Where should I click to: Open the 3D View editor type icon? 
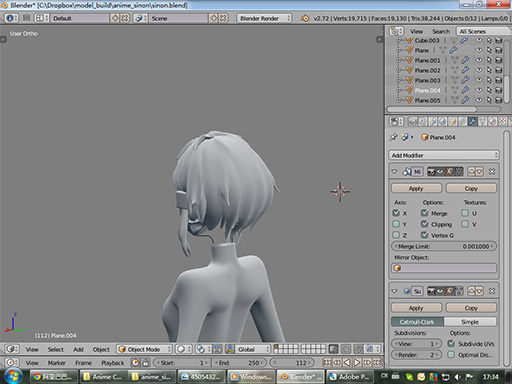(x=12, y=349)
